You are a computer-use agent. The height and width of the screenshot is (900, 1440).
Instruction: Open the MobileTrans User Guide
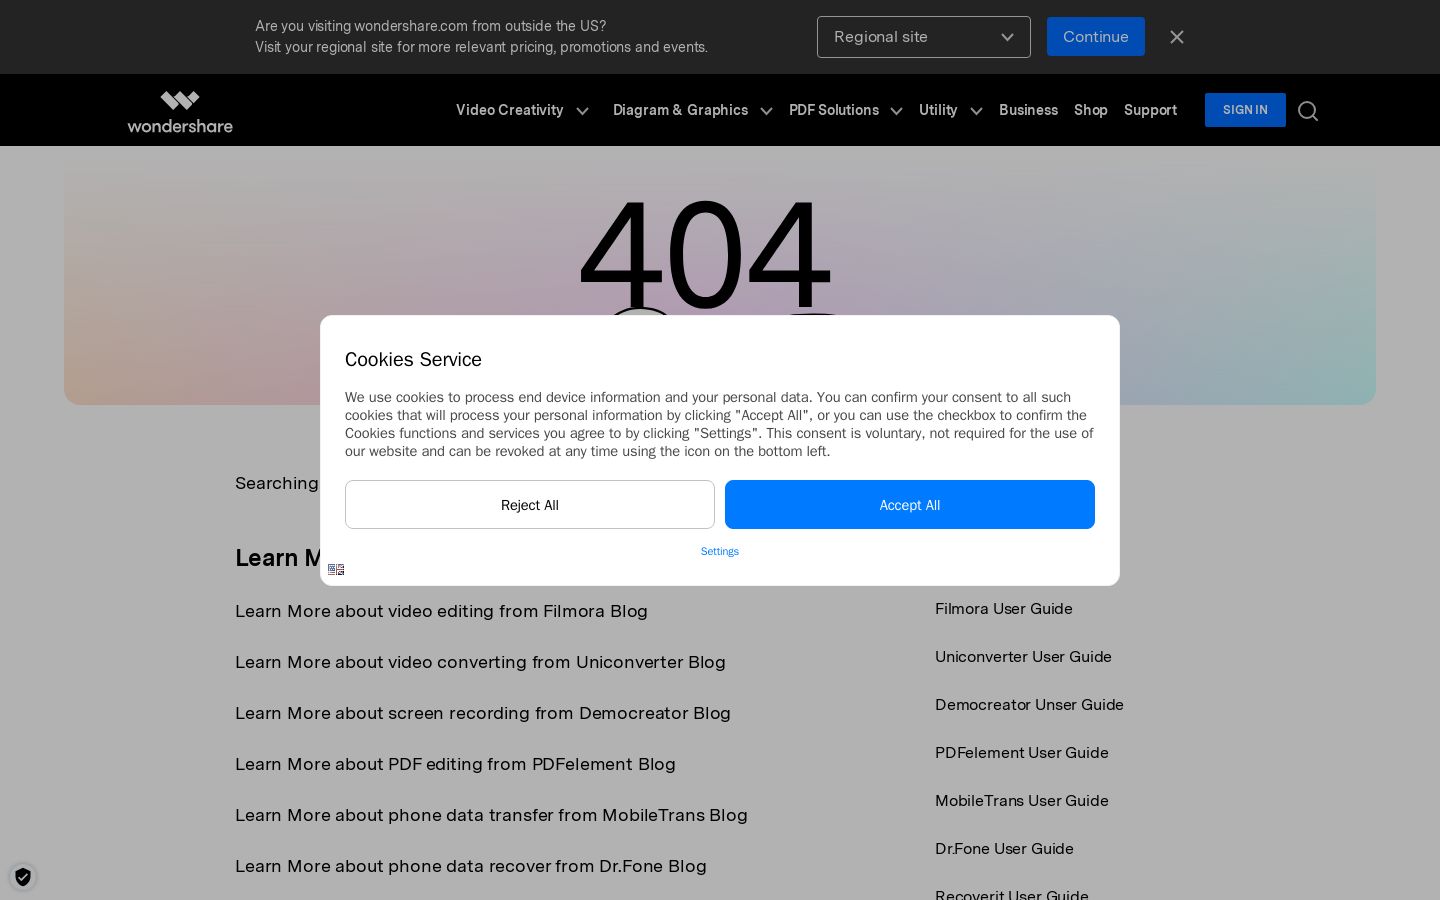[x=1022, y=801]
